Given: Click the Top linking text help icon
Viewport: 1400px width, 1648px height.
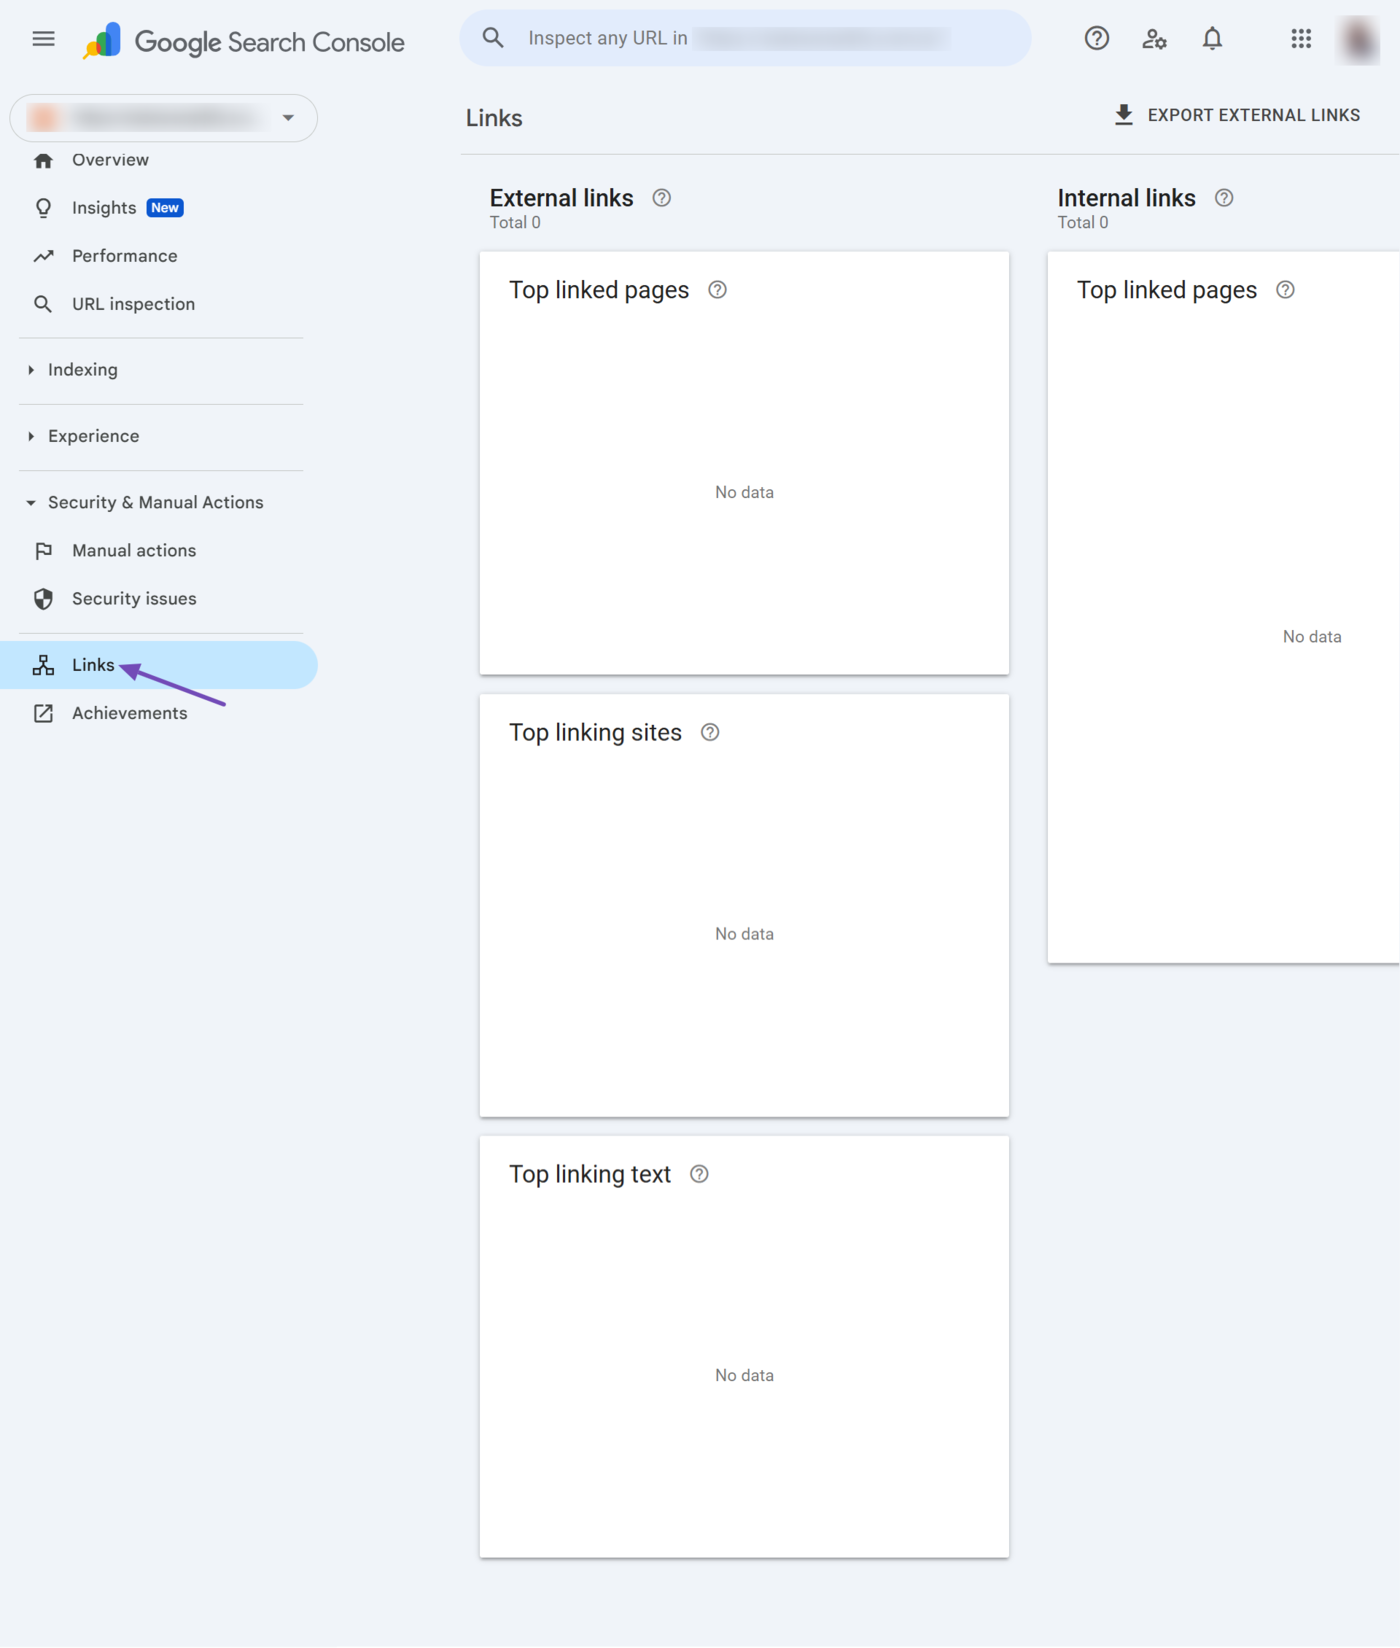Looking at the screenshot, I should pos(699,1174).
